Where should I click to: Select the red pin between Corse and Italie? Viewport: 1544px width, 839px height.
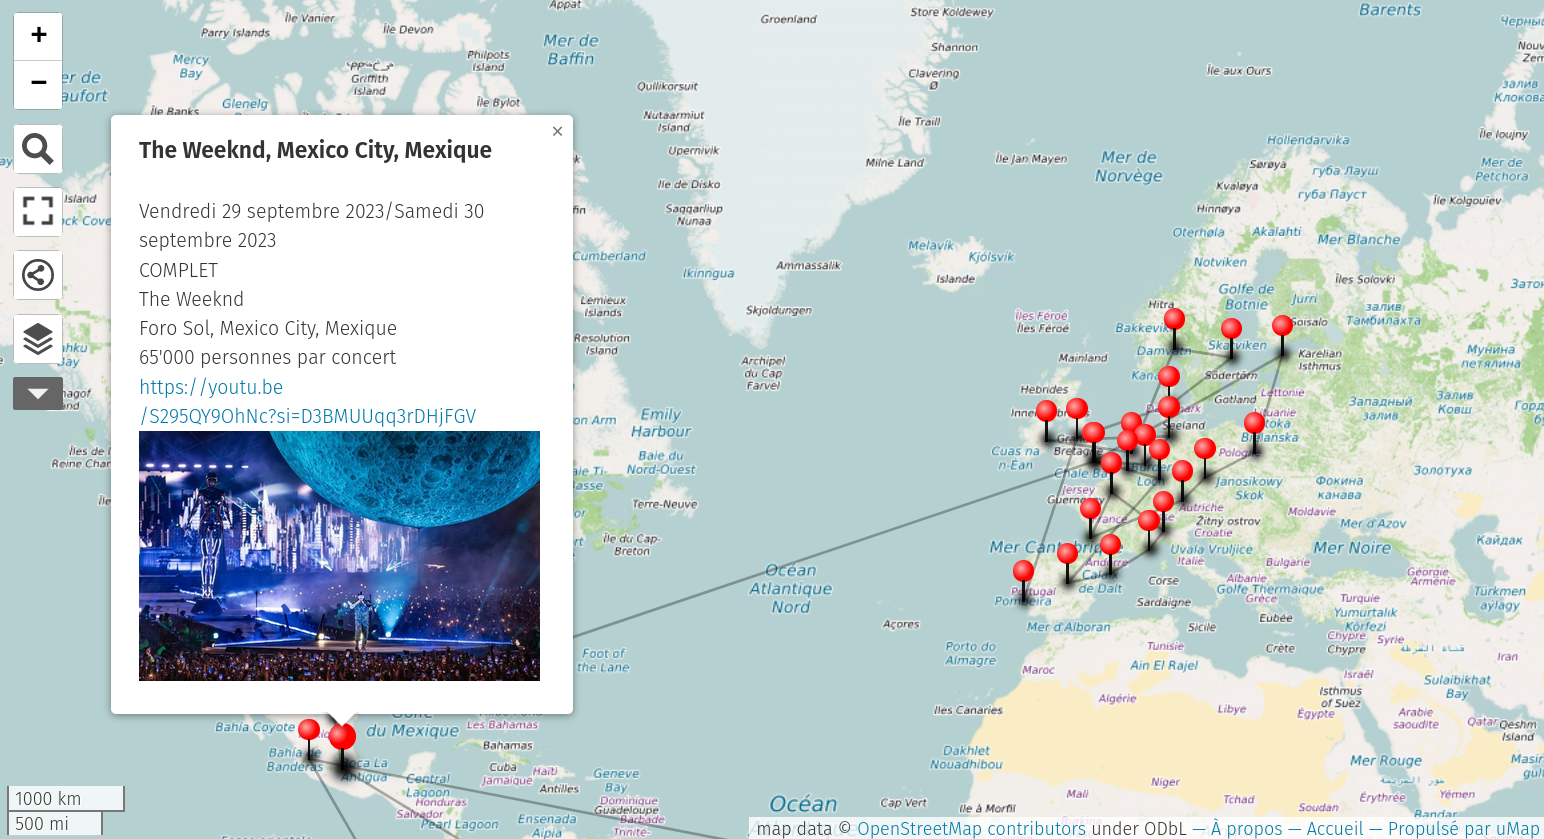click(1149, 521)
